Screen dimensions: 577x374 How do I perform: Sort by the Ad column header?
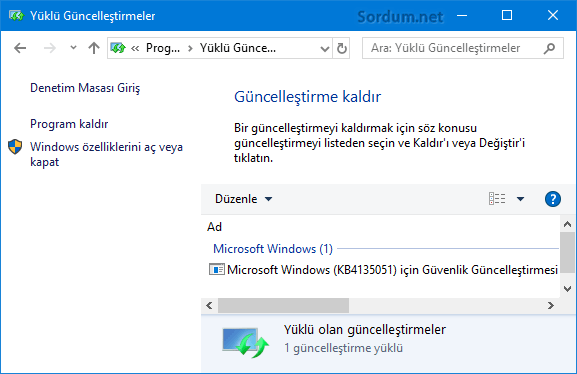tap(215, 227)
